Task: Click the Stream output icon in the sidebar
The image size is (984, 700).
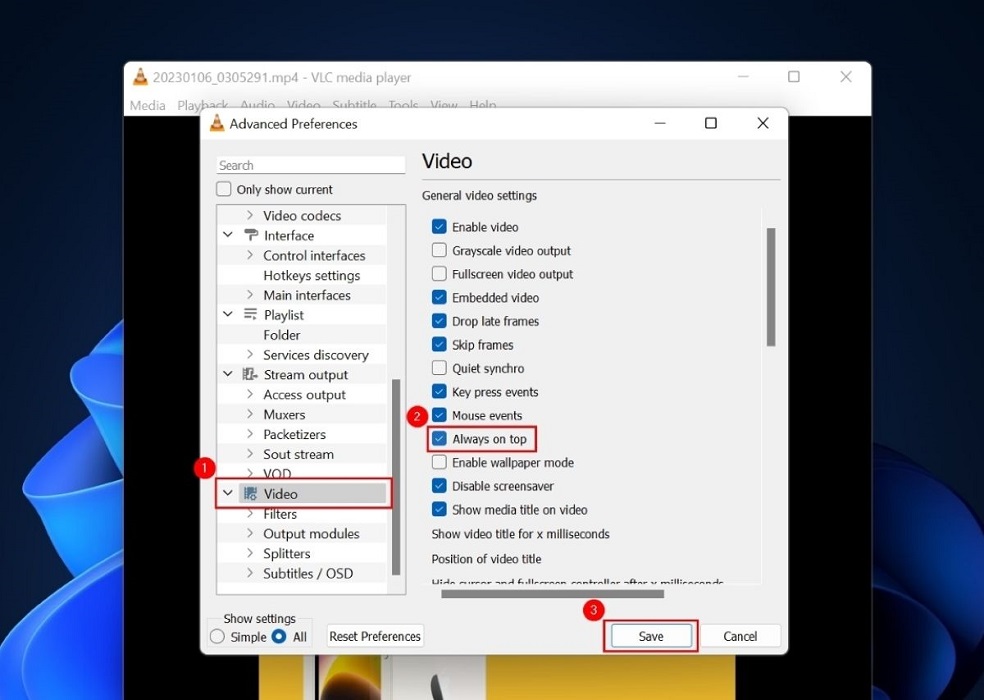Action: point(250,374)
